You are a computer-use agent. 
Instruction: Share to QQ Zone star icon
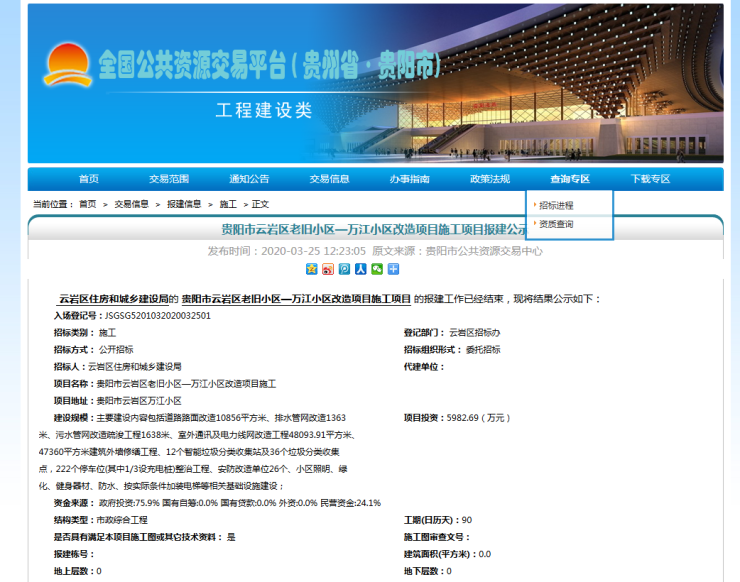tap(311, 269)
